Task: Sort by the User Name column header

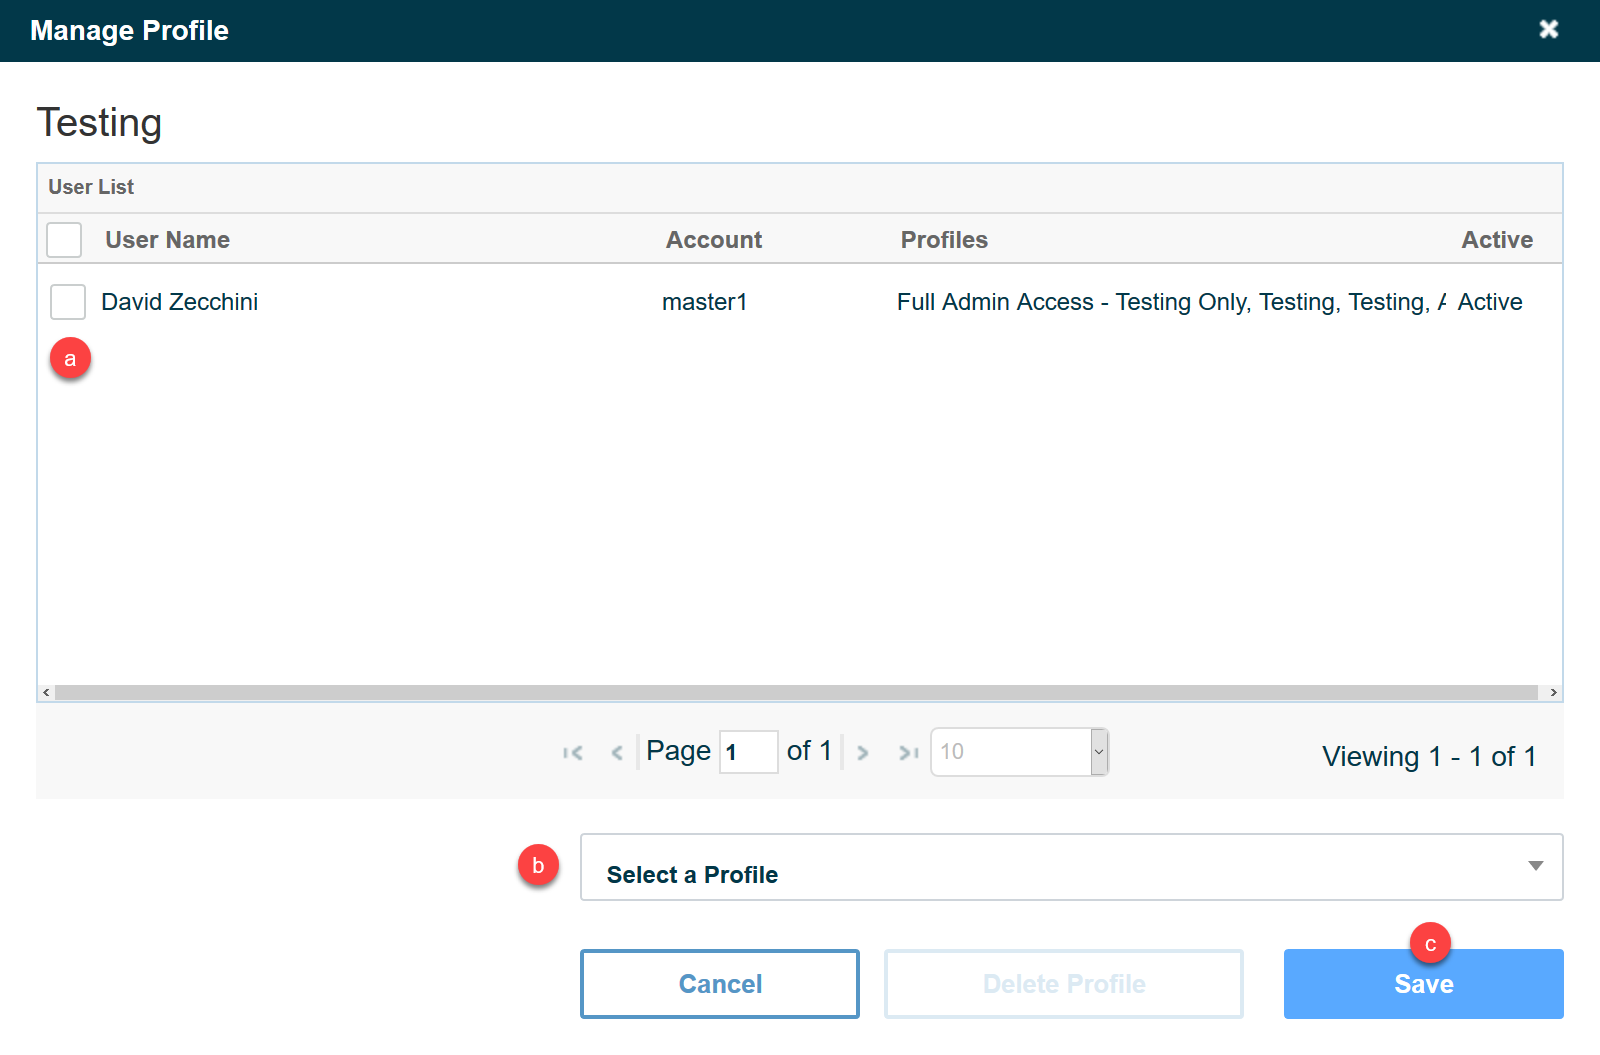Action: [166, 240]
